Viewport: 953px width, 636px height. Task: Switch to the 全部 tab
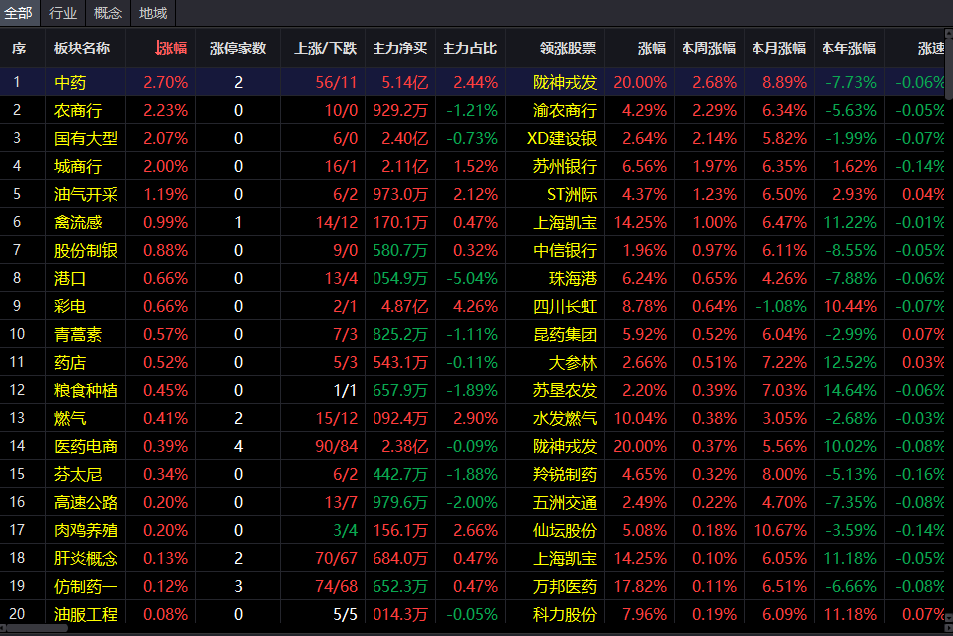pyautogui.click(x=19, y=13)
